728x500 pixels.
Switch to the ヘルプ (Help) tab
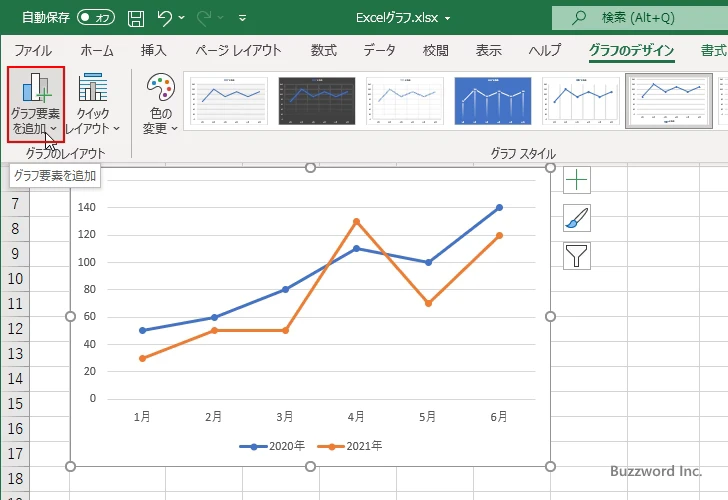point(545,50)
